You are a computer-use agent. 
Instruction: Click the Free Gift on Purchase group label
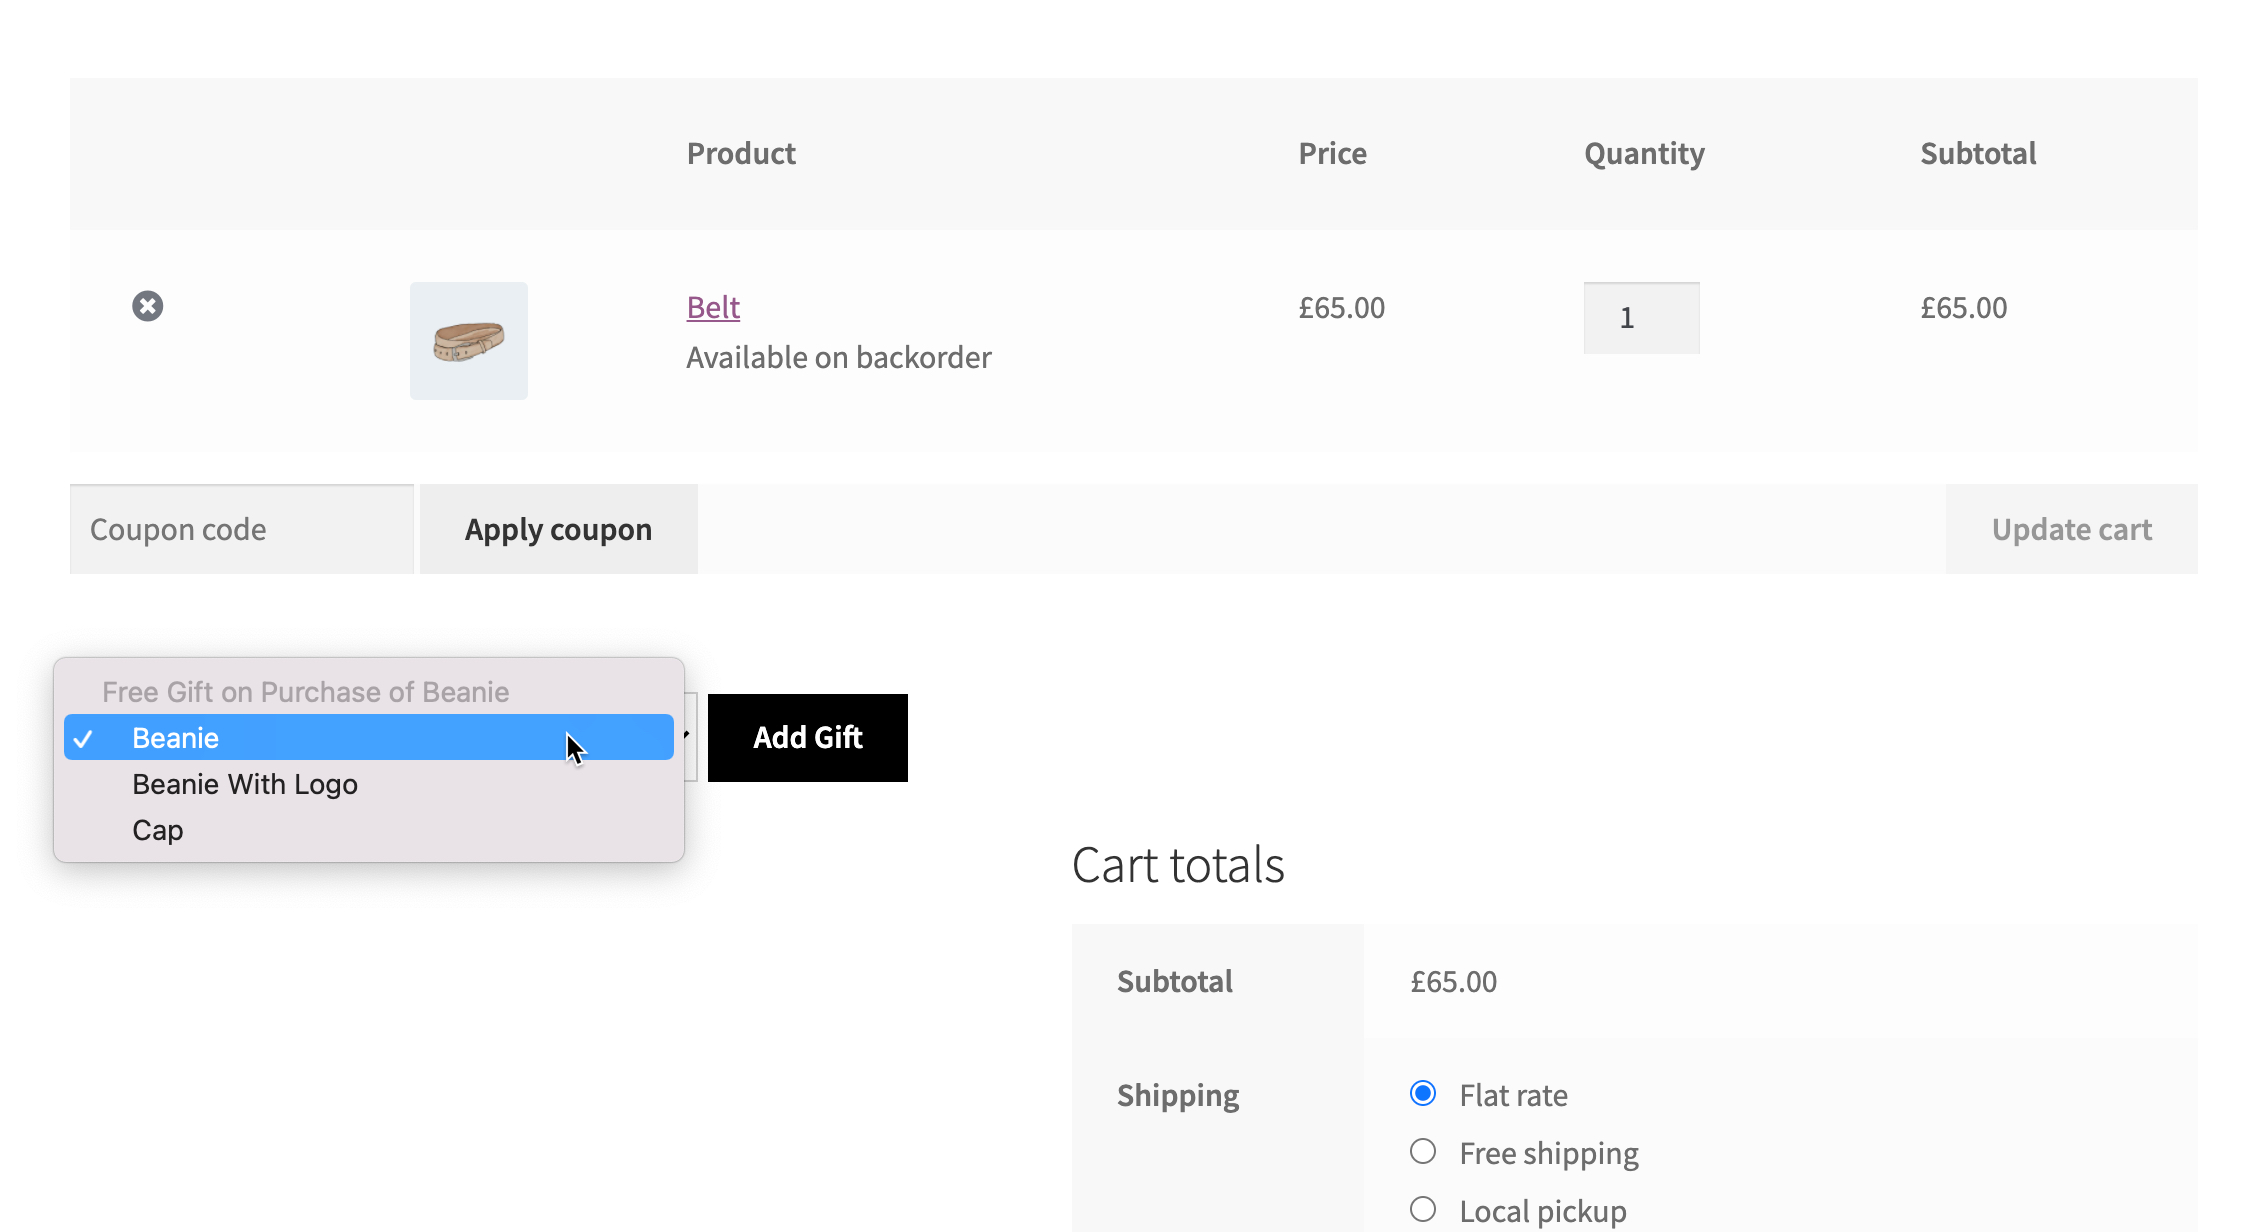click(305, 692)
